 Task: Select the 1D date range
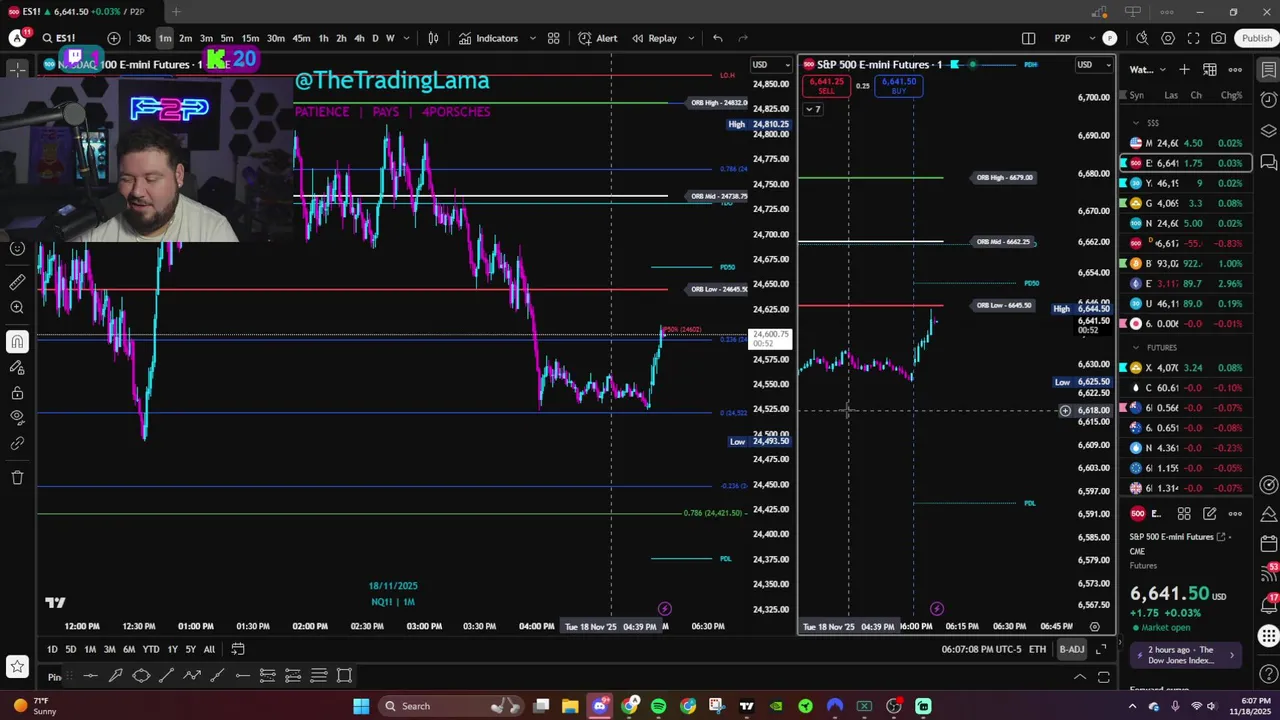[x=52, y=649]
